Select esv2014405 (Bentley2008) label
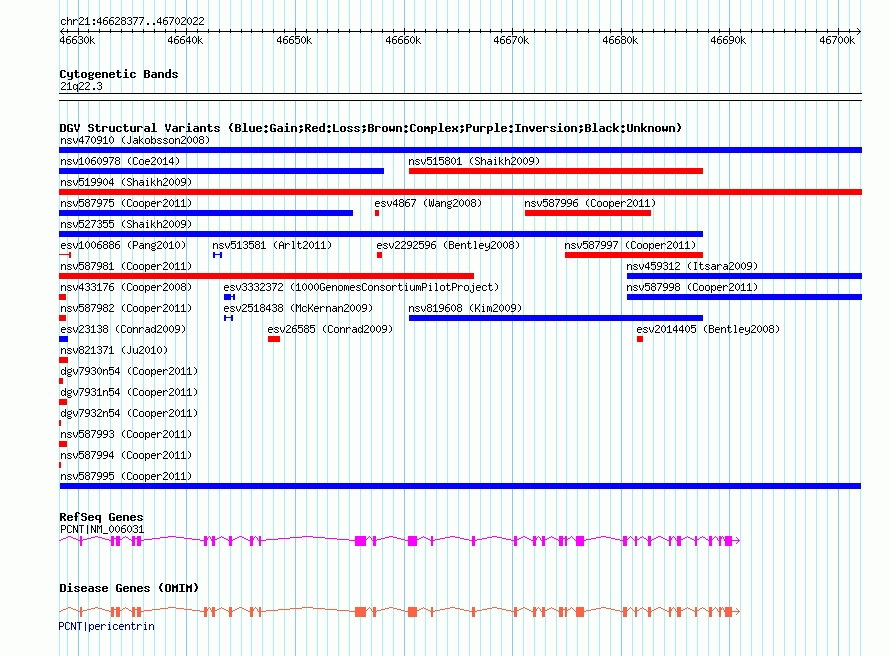This screenshot has width=890, height=656. pos(708,329)
